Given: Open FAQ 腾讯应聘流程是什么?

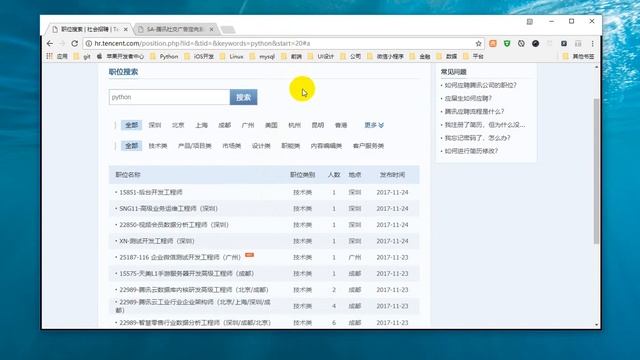Looking at the screenshot, I should pos(474,111).
